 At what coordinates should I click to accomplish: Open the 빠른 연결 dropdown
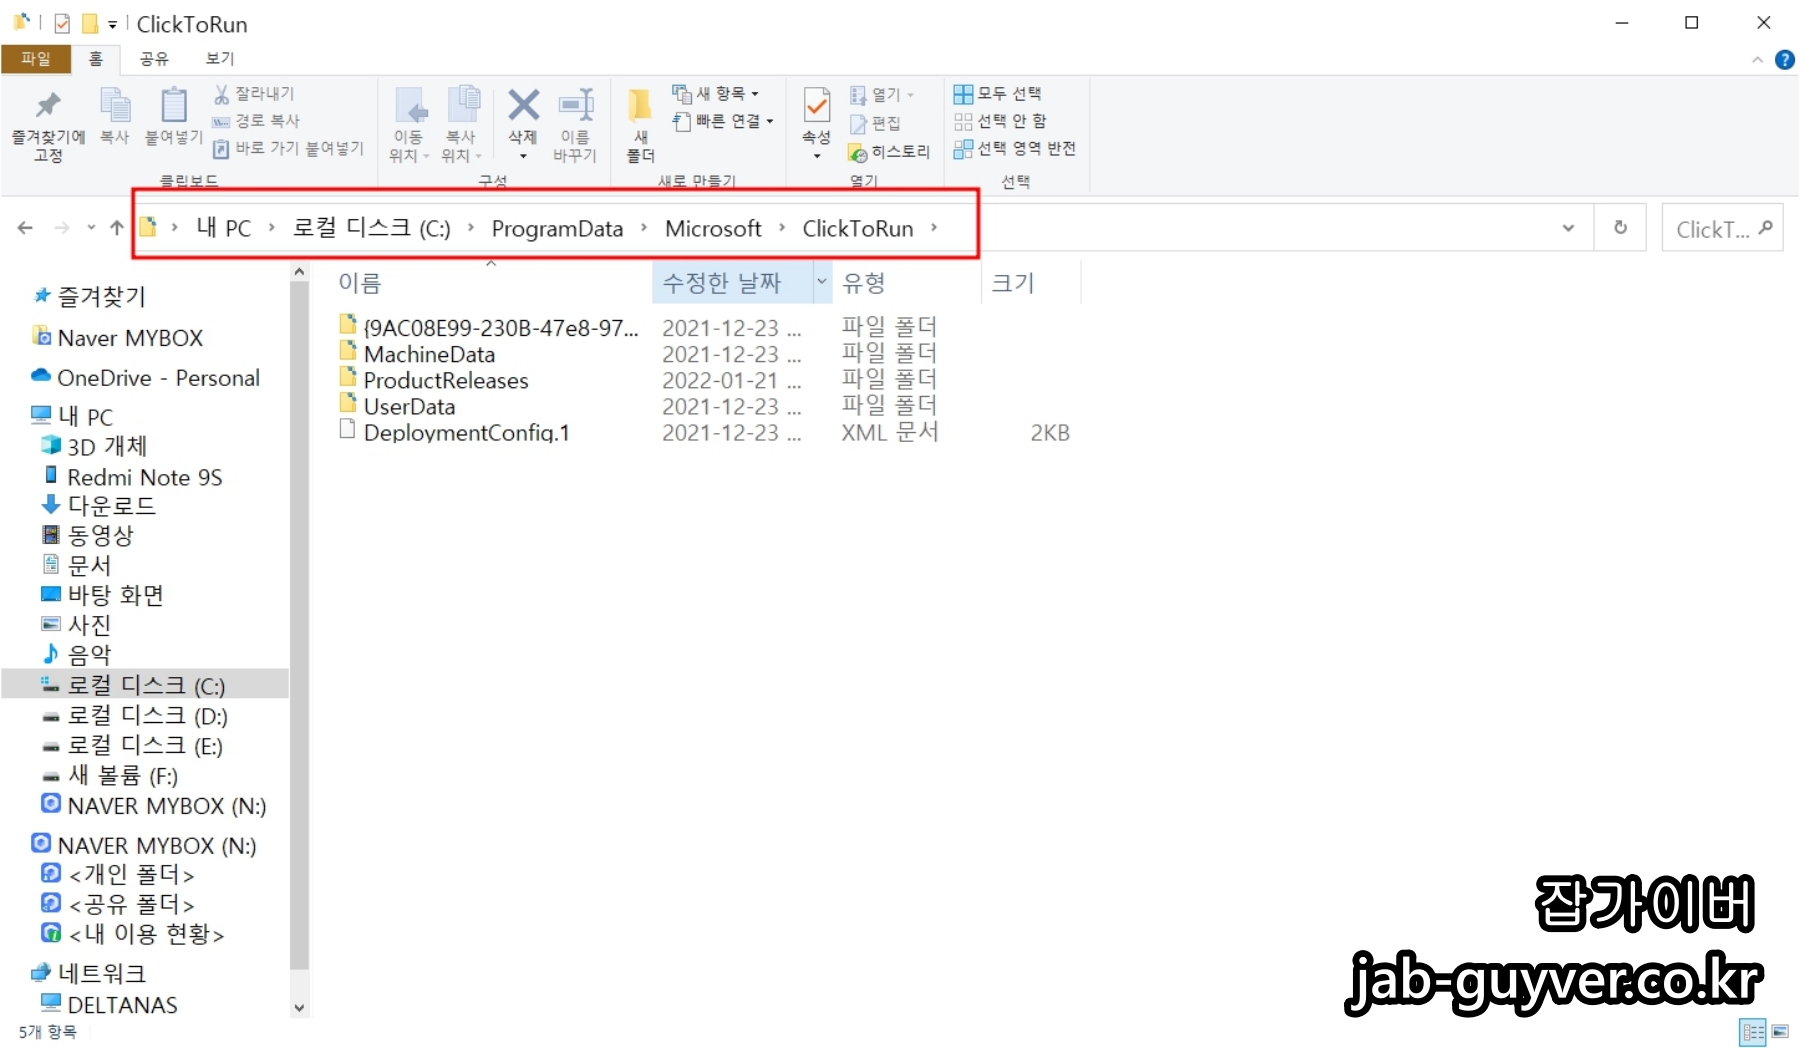(767, 121)
